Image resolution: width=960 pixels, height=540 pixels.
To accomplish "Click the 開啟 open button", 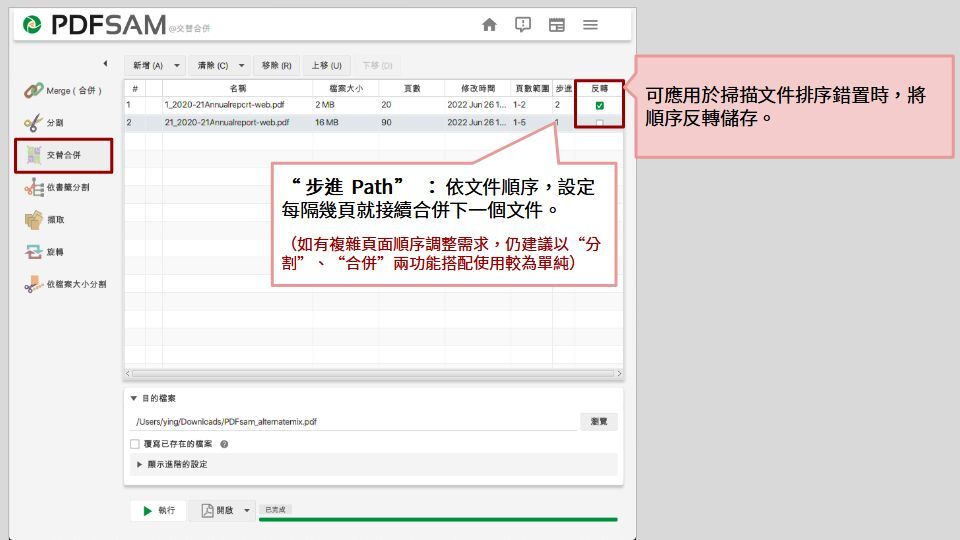I will tap(217, 511).
